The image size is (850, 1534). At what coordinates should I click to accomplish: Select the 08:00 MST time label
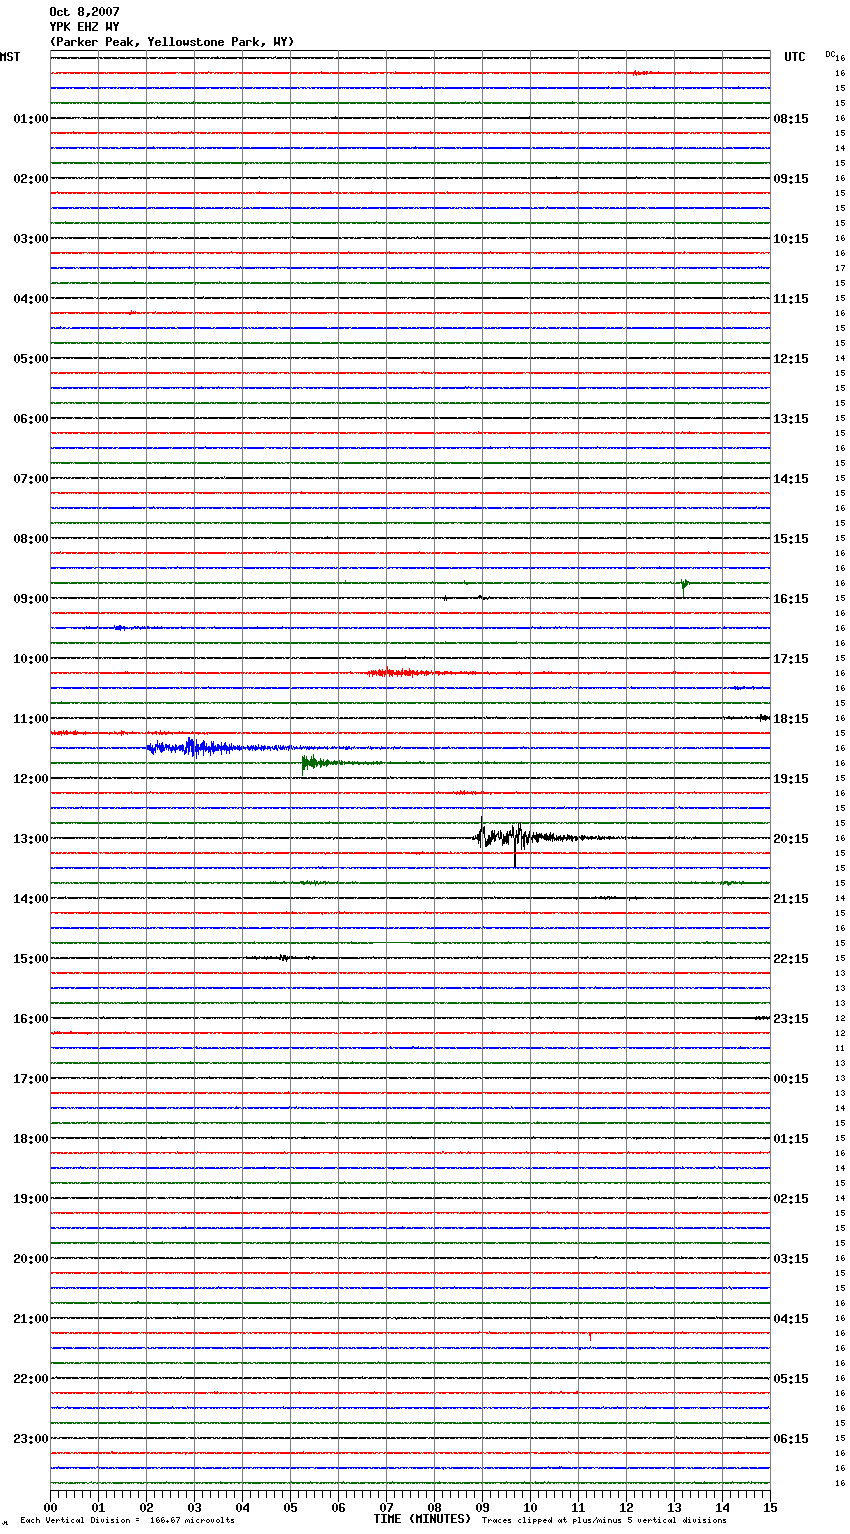pos(31,539)
